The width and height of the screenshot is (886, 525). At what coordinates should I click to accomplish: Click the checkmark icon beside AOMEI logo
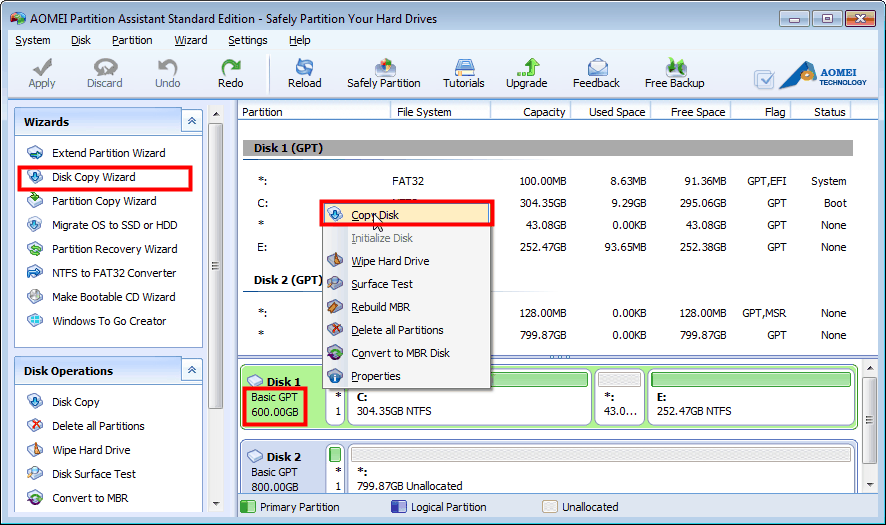point(764,80)
